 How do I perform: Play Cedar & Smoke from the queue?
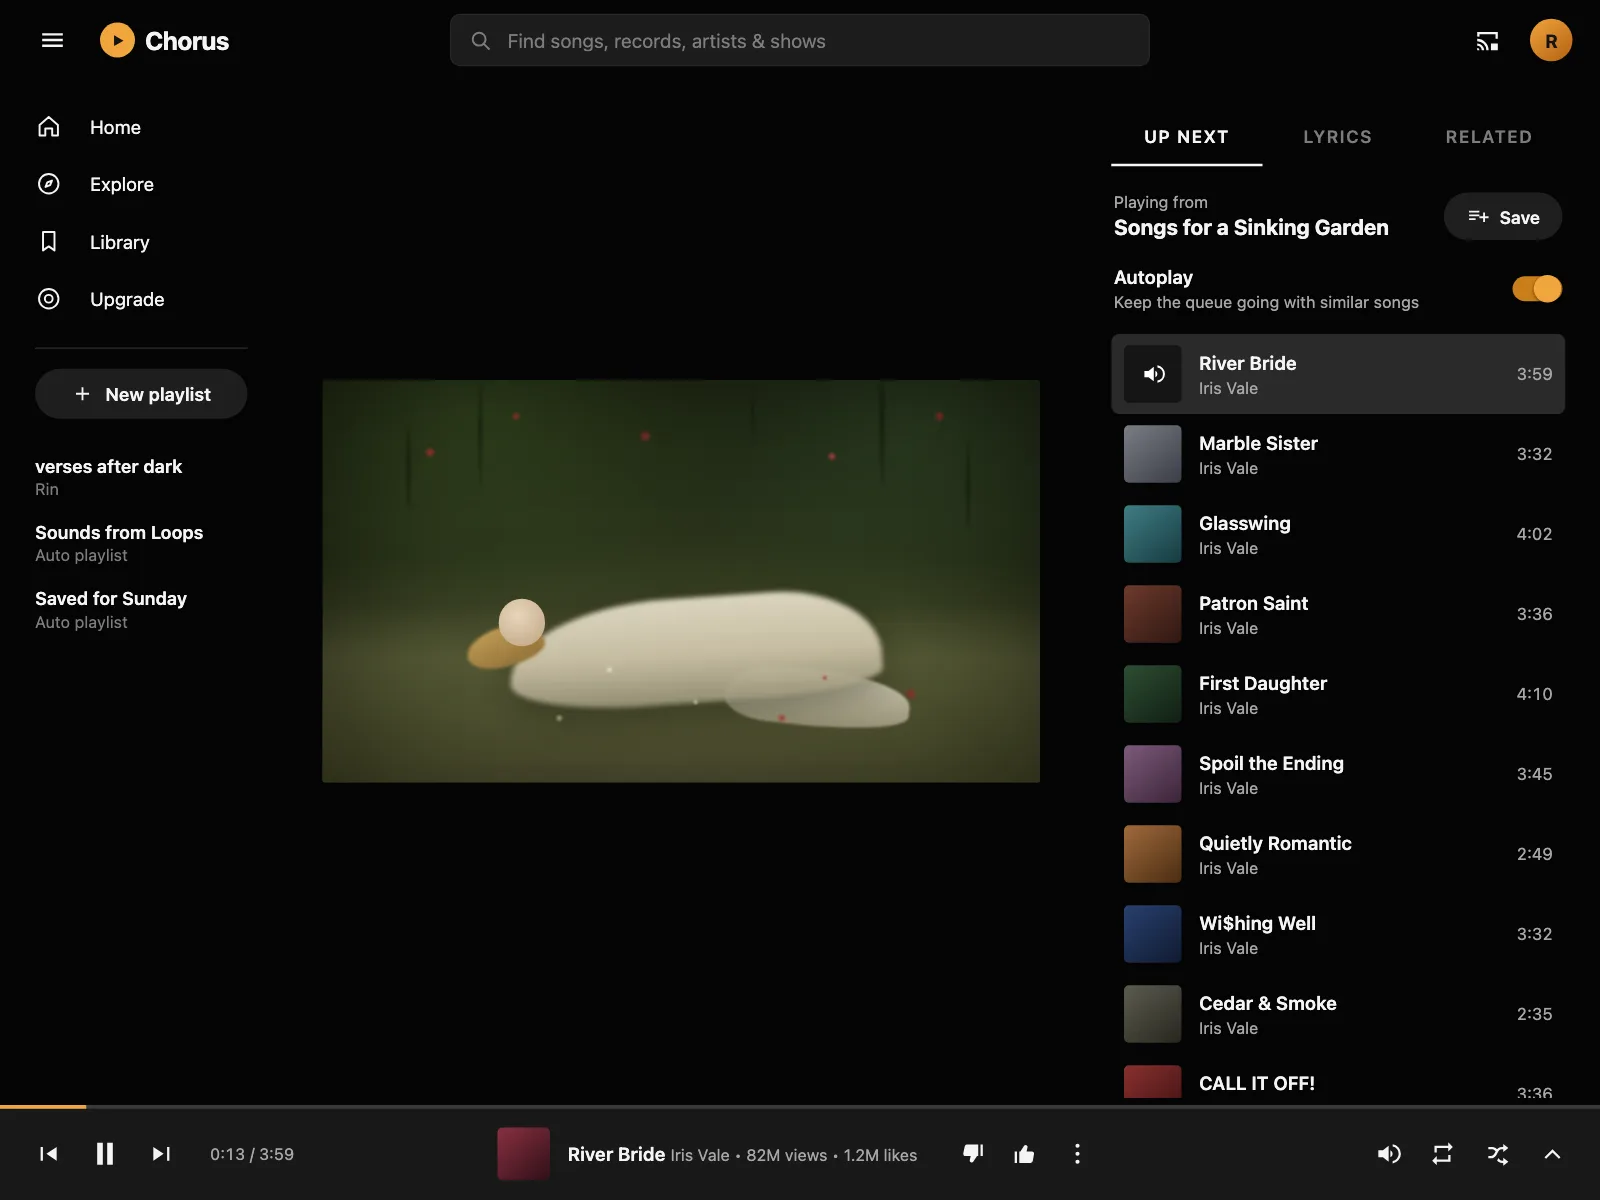point(1338,1014)
